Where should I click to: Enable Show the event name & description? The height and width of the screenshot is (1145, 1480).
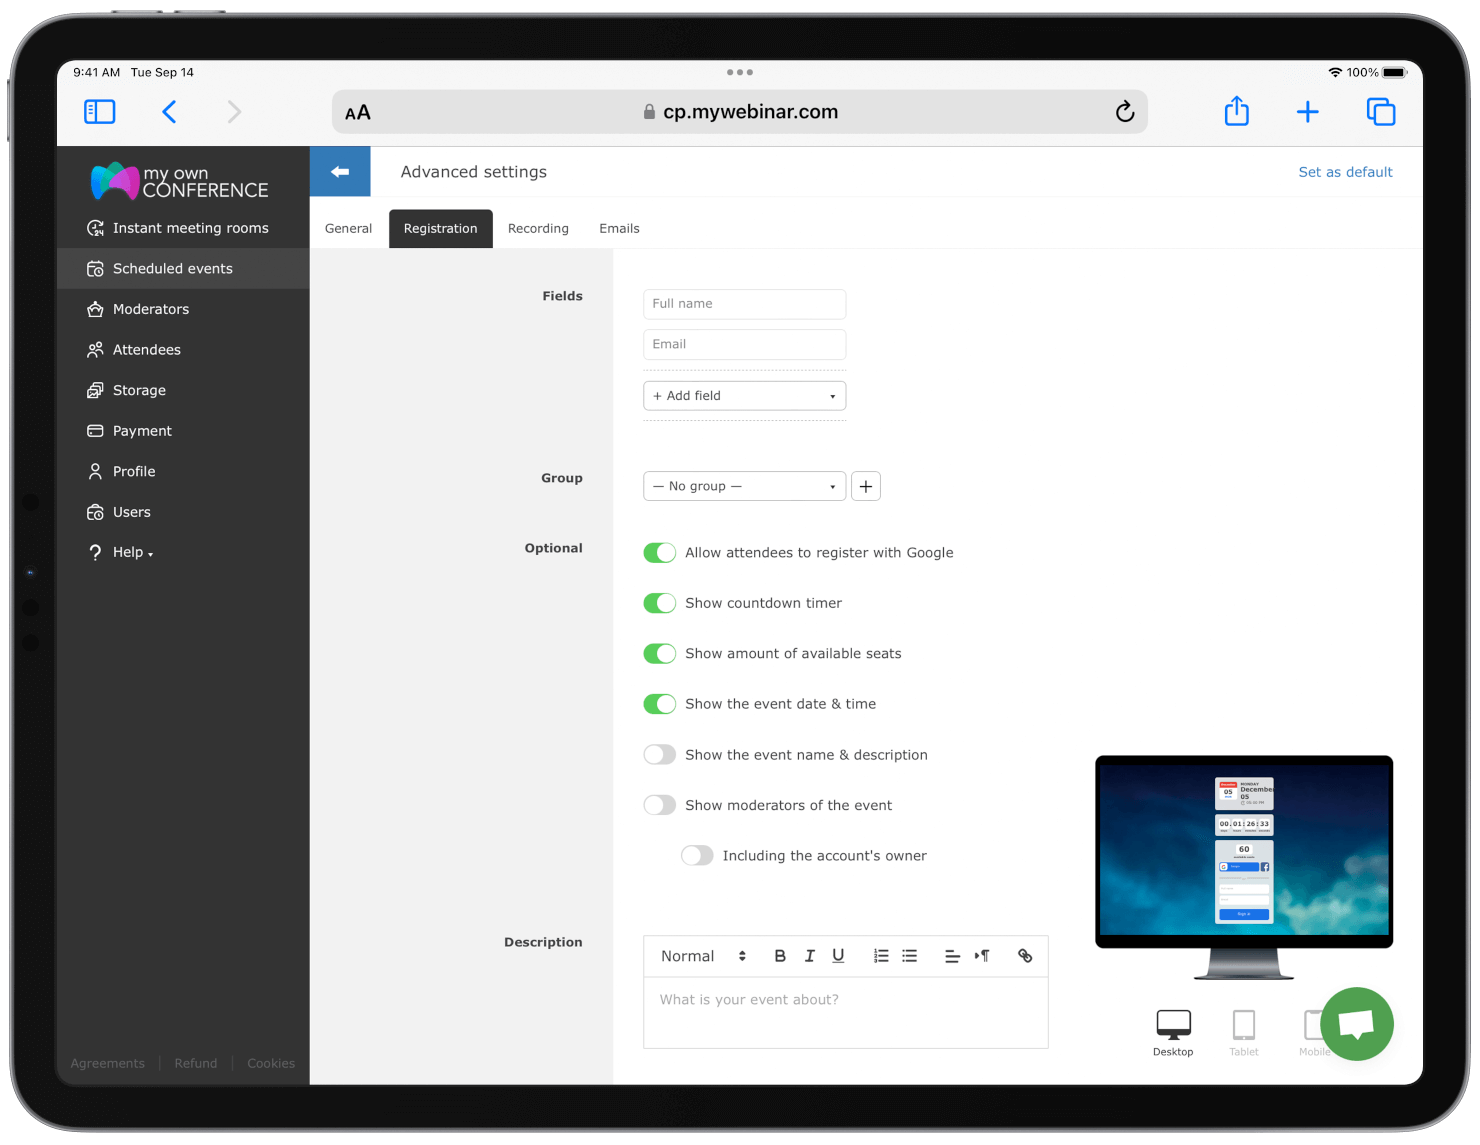(x=659, y=754)
